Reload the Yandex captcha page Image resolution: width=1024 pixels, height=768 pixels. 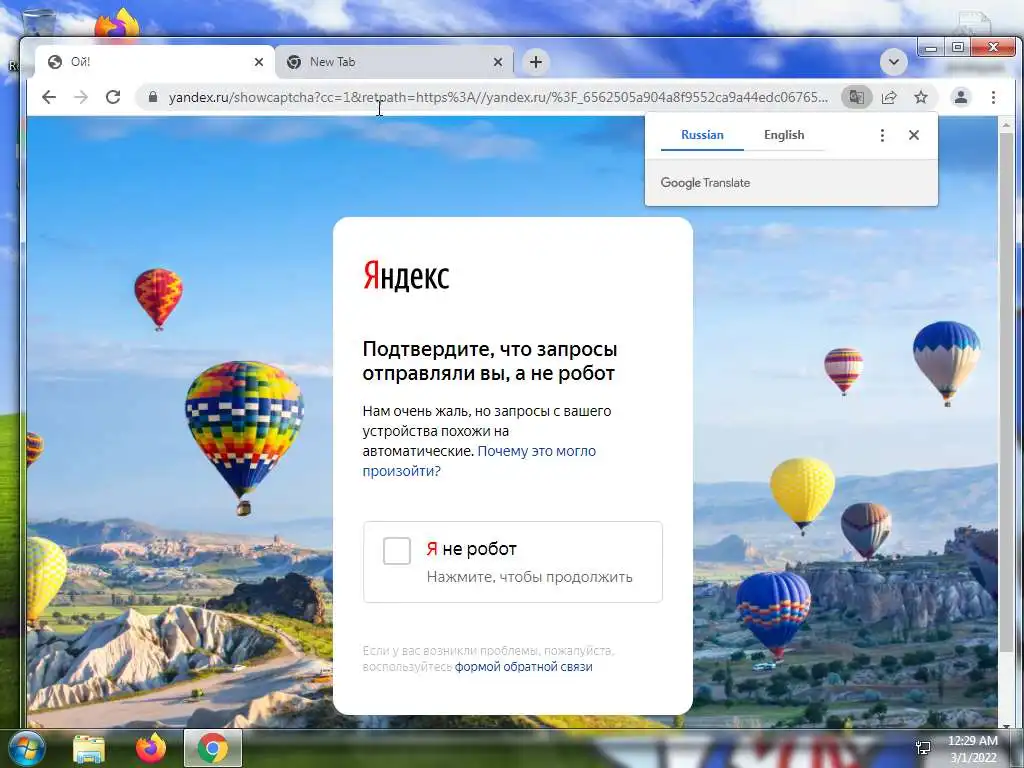(113, 97)
